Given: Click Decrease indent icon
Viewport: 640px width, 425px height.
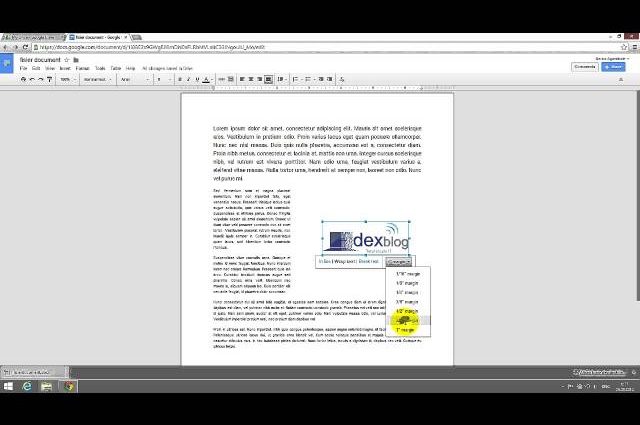Looking at the screenshot, I should pos(321,79).
